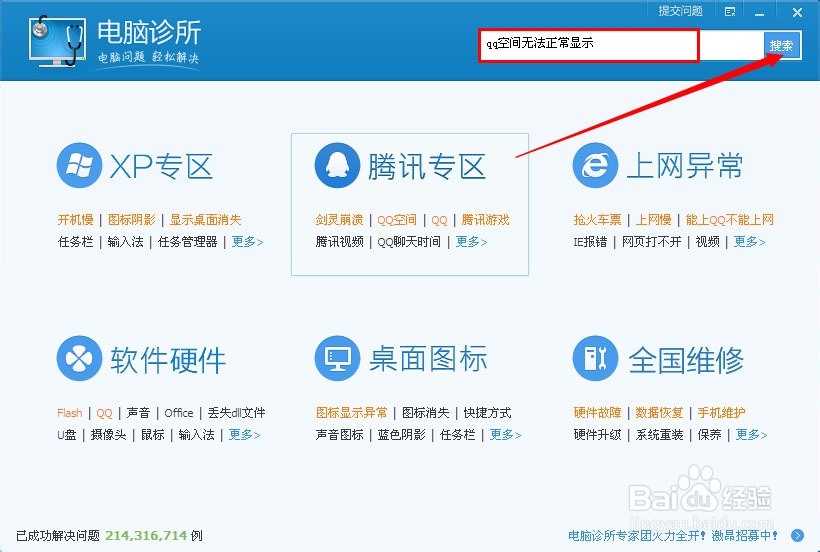This screenshot has height=552, width=820.
Task: Open the XP专区 Windows logo icon
Action: pos(79,165)
